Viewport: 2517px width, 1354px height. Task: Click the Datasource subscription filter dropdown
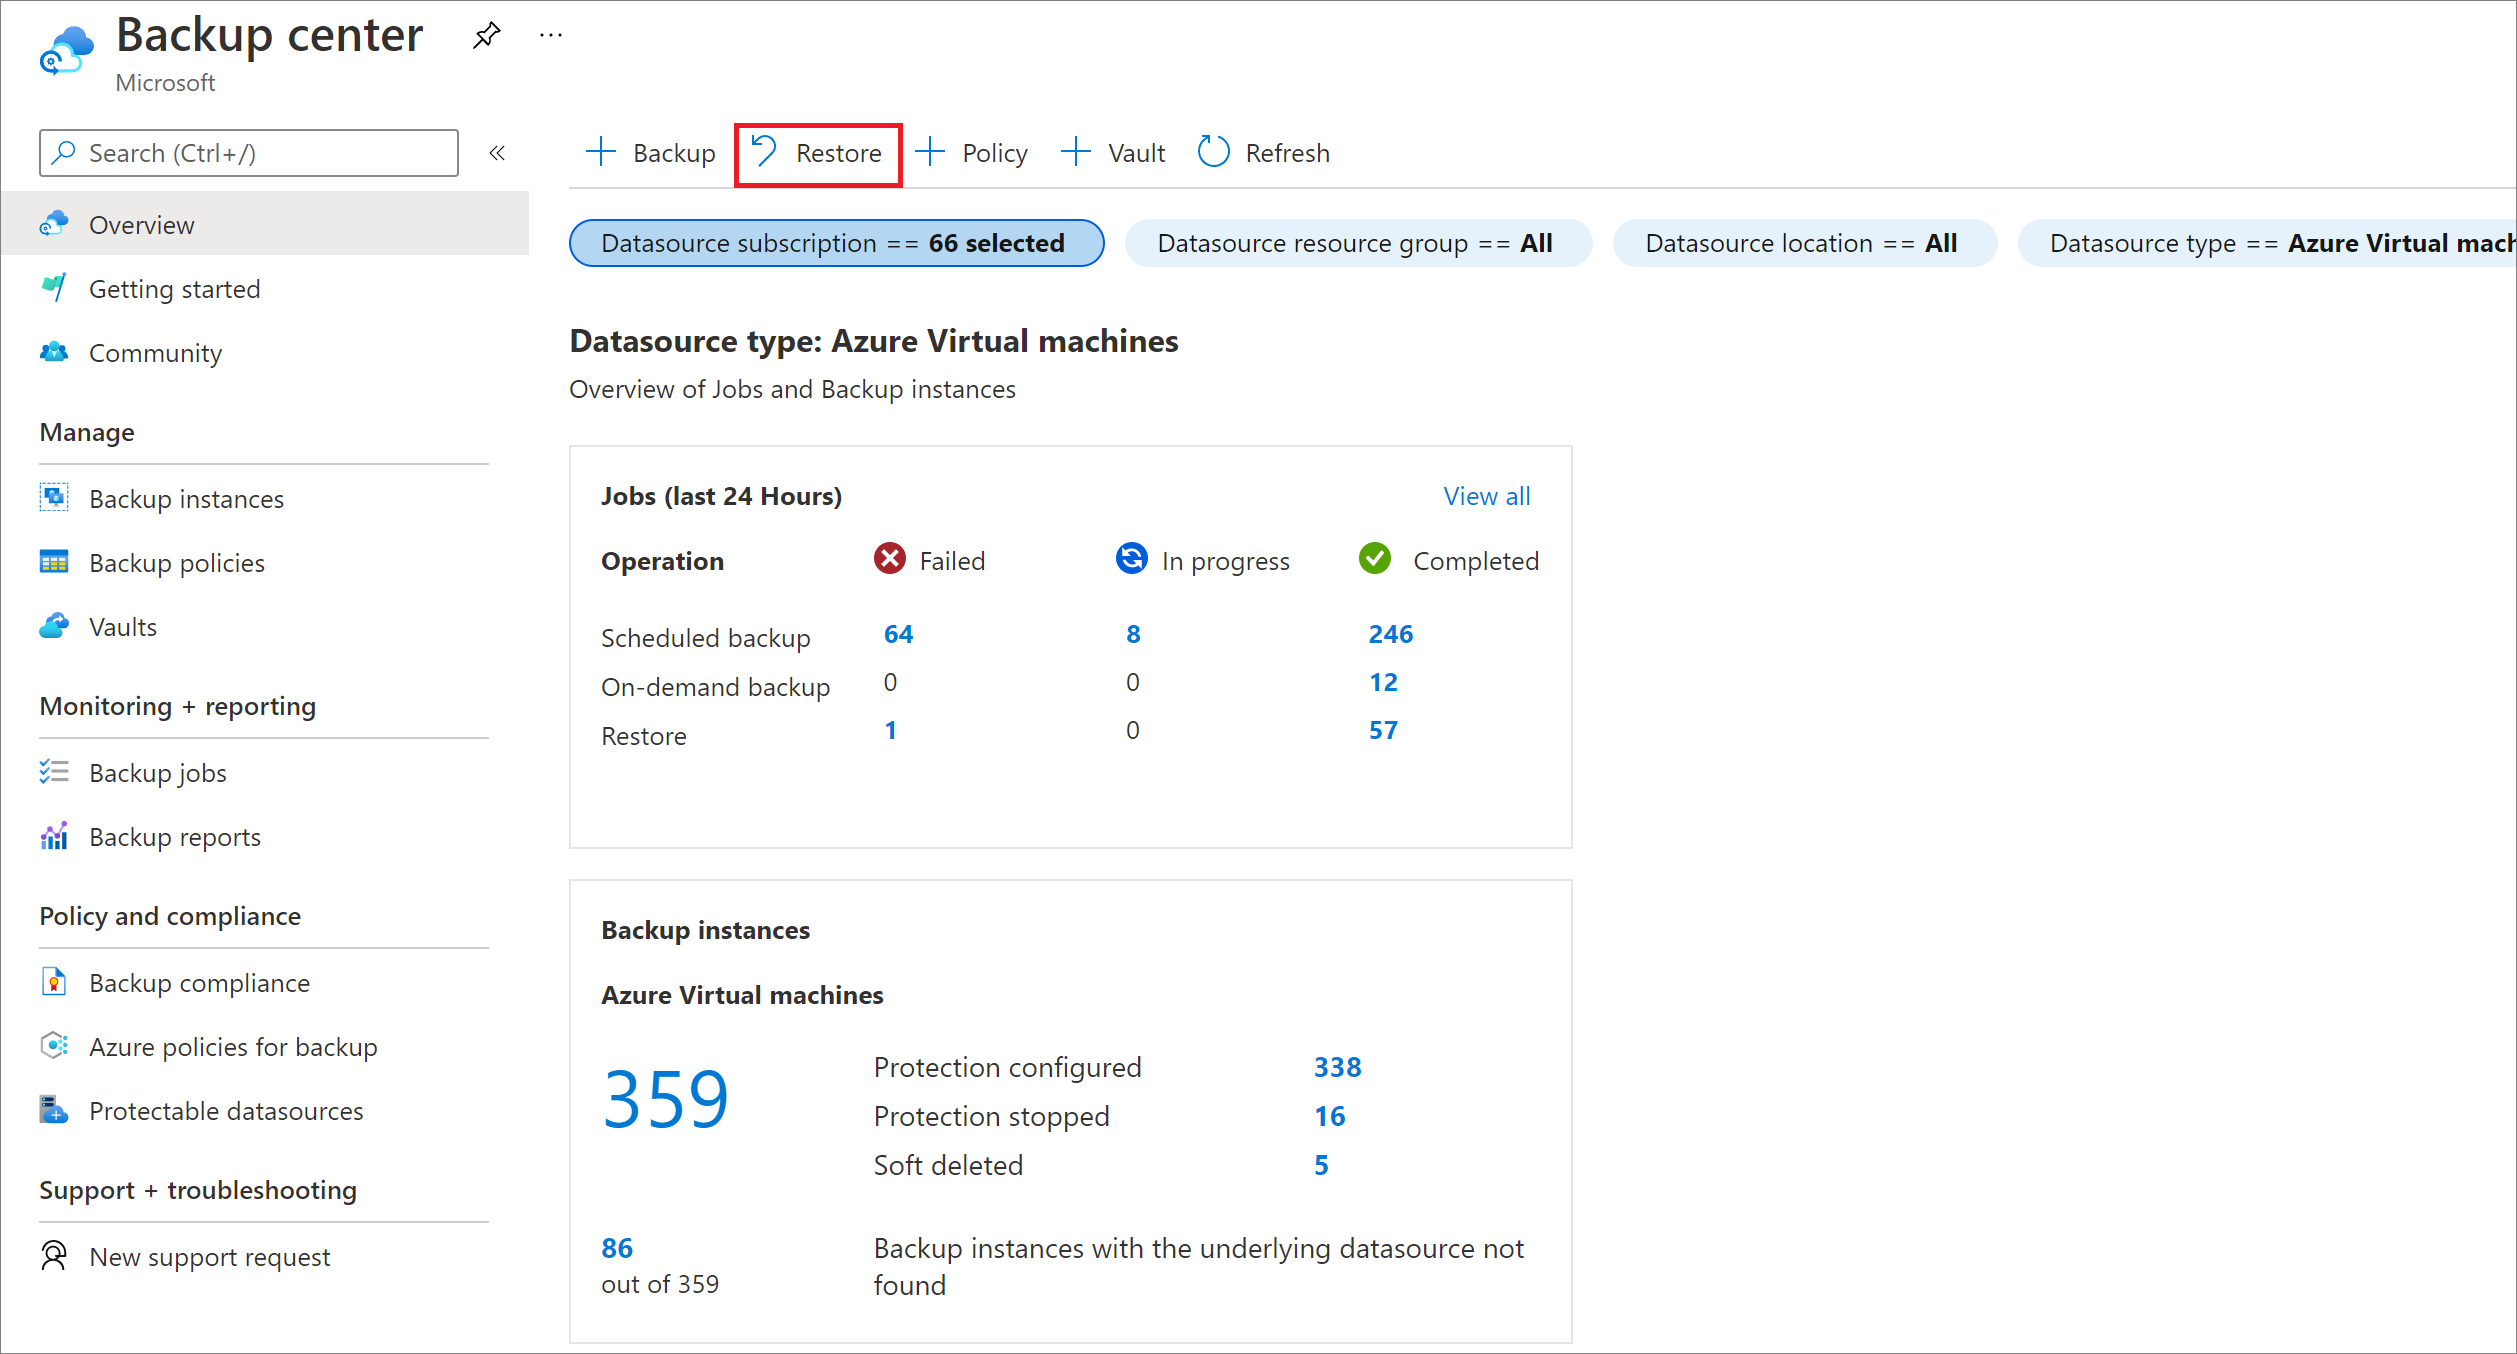tap(832, 243)
